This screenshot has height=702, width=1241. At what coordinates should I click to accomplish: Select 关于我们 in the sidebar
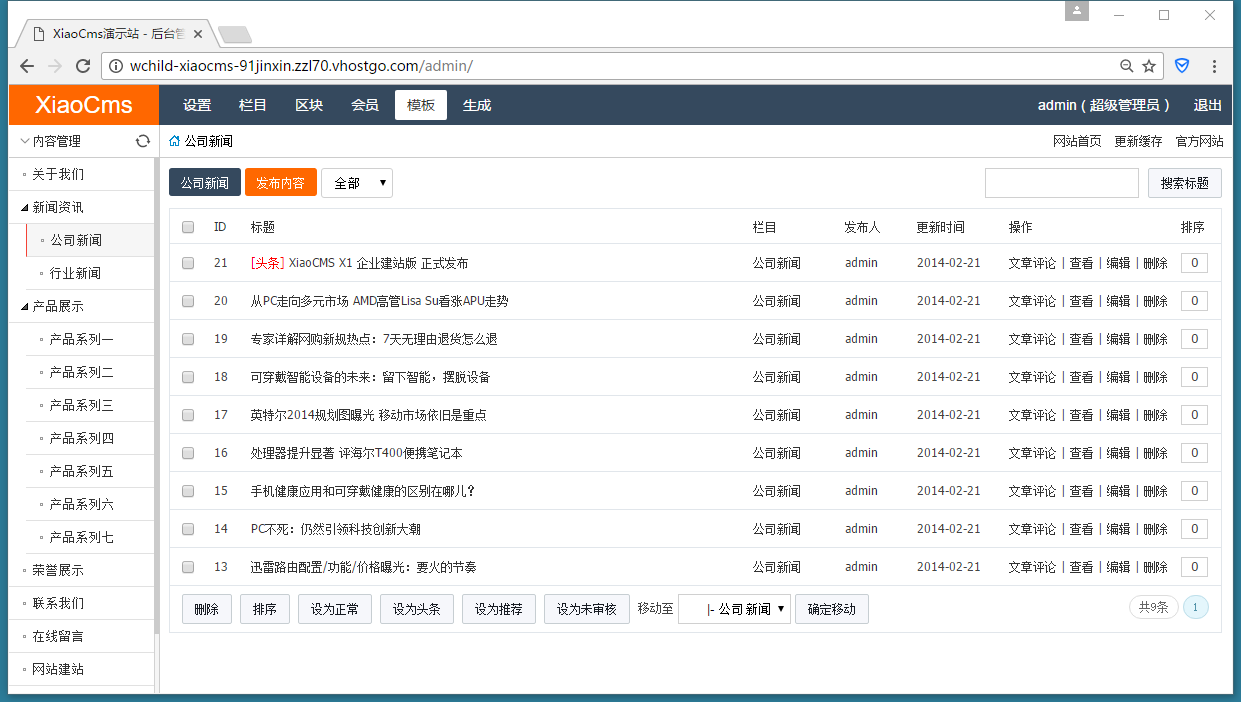[58, 174]
